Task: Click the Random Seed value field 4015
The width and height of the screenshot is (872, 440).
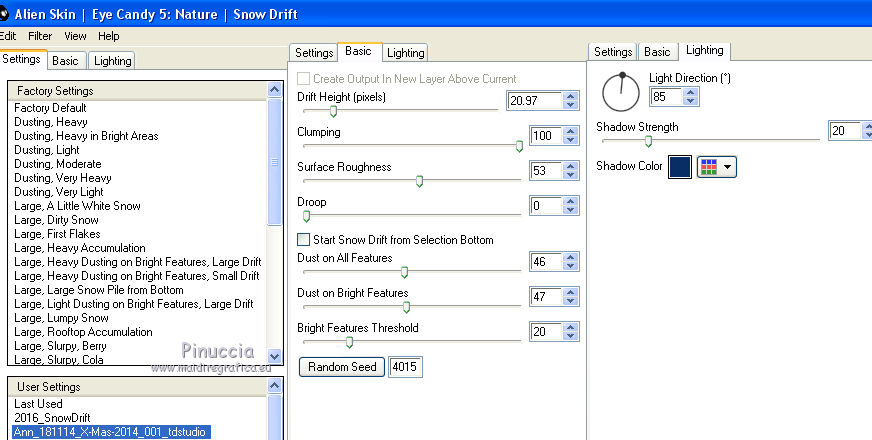Action: click(405, 367)
